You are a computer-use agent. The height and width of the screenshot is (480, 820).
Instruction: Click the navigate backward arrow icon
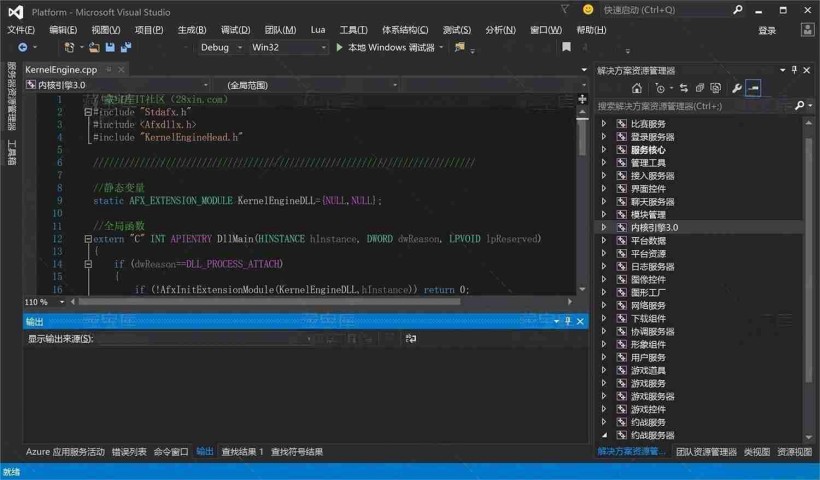22,48
